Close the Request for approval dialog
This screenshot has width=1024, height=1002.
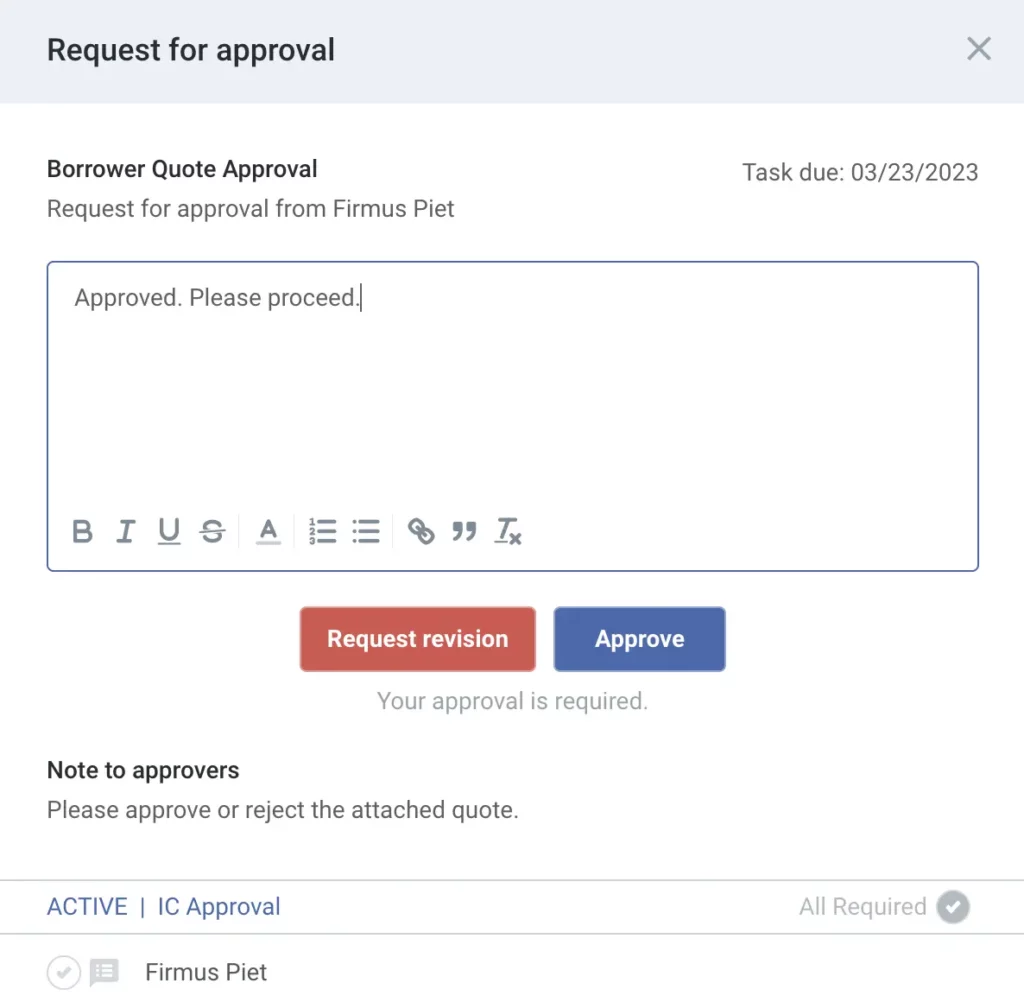pyautogui.click(x=978, y=48)
